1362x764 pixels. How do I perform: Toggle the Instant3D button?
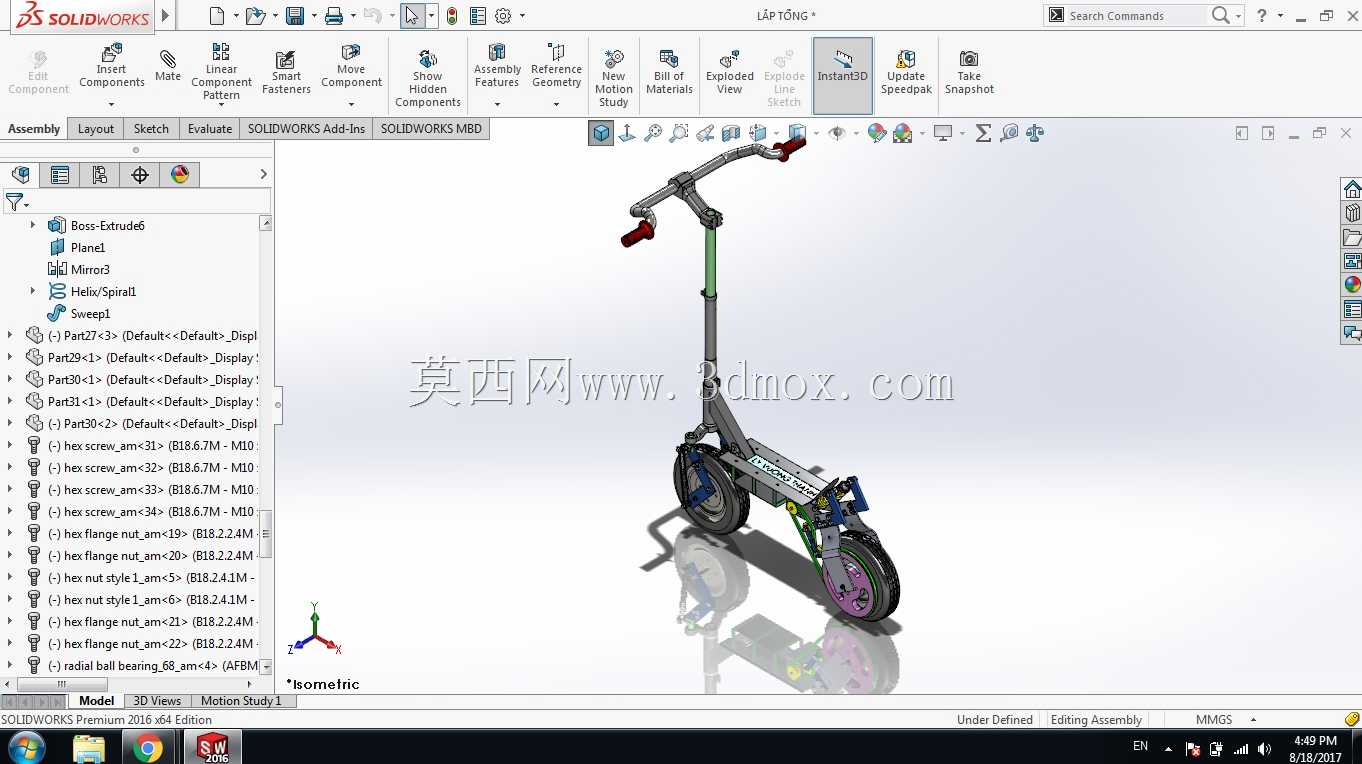pyautogui.click(x=843, y=76)
